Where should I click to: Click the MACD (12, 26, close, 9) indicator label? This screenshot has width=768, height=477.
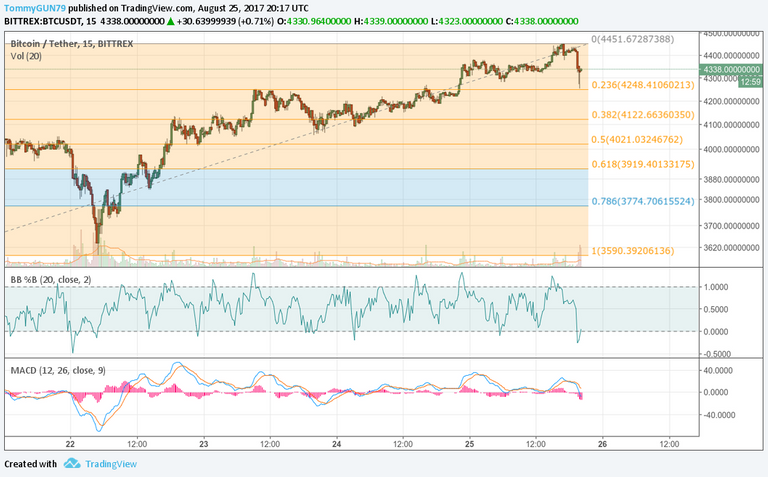[58, 370]
